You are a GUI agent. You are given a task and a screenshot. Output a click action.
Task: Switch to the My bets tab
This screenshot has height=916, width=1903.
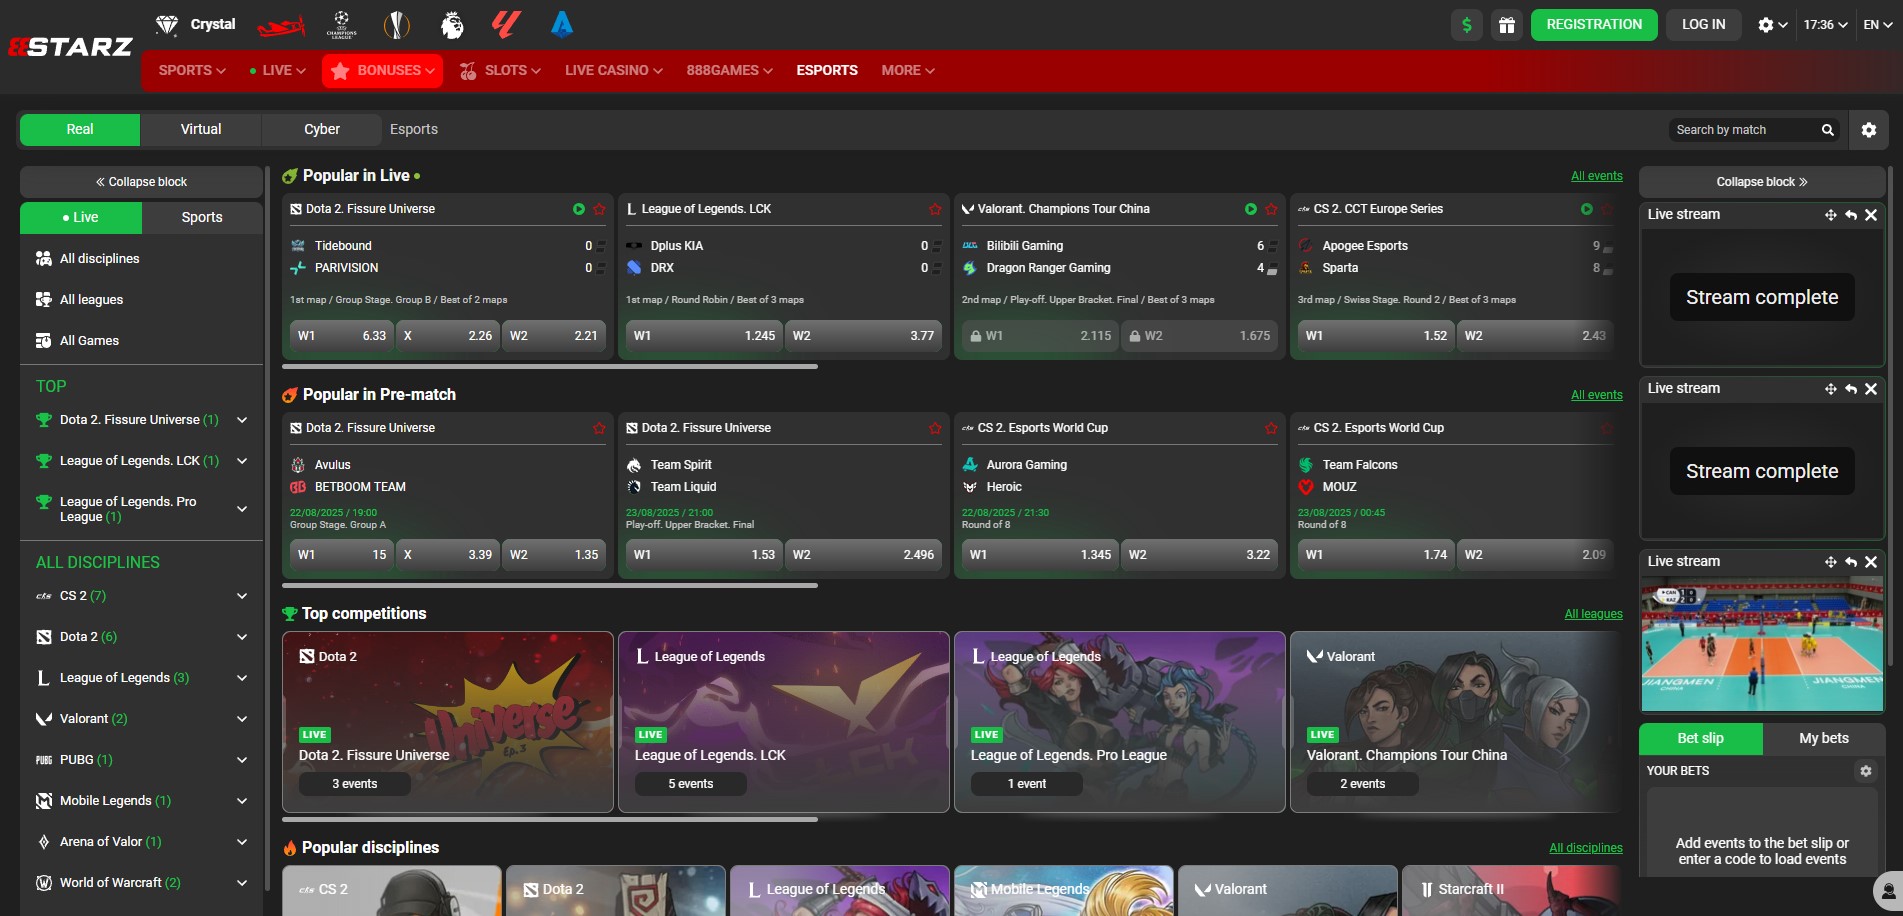click(x=1824, y=739)
